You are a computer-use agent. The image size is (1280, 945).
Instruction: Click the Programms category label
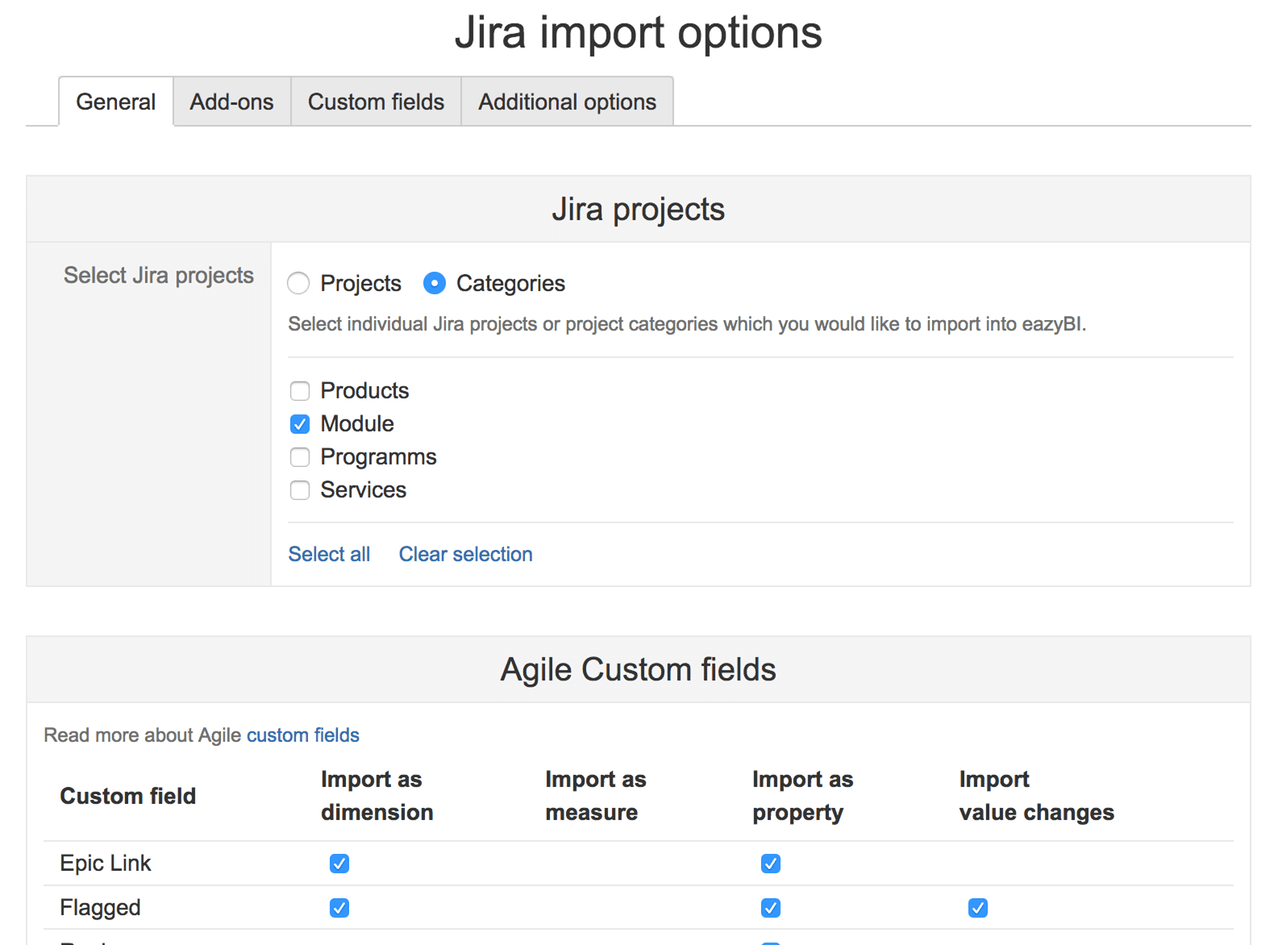(379, 457)
